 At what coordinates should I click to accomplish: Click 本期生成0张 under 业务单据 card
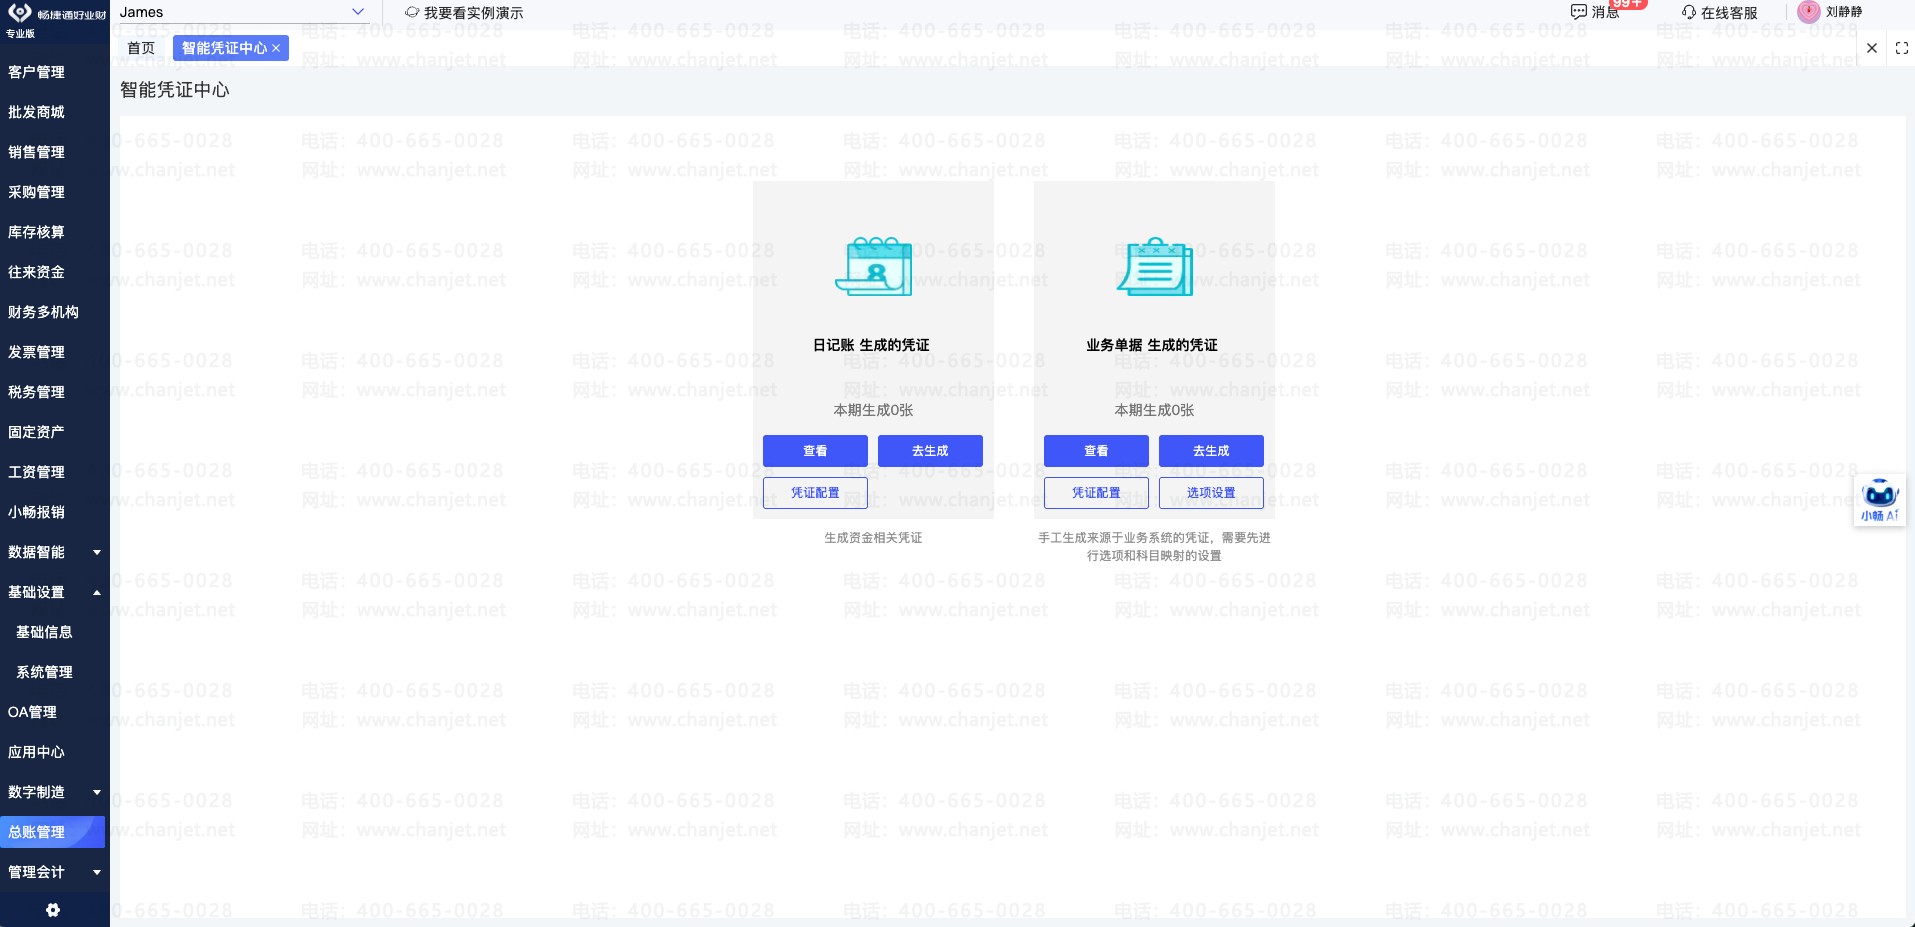pos(1154,410)
